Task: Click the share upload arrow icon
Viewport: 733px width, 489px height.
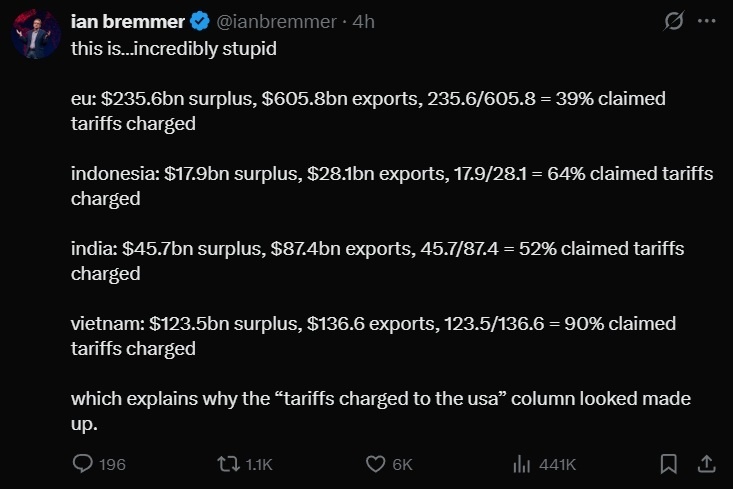Action: [706, 464]
